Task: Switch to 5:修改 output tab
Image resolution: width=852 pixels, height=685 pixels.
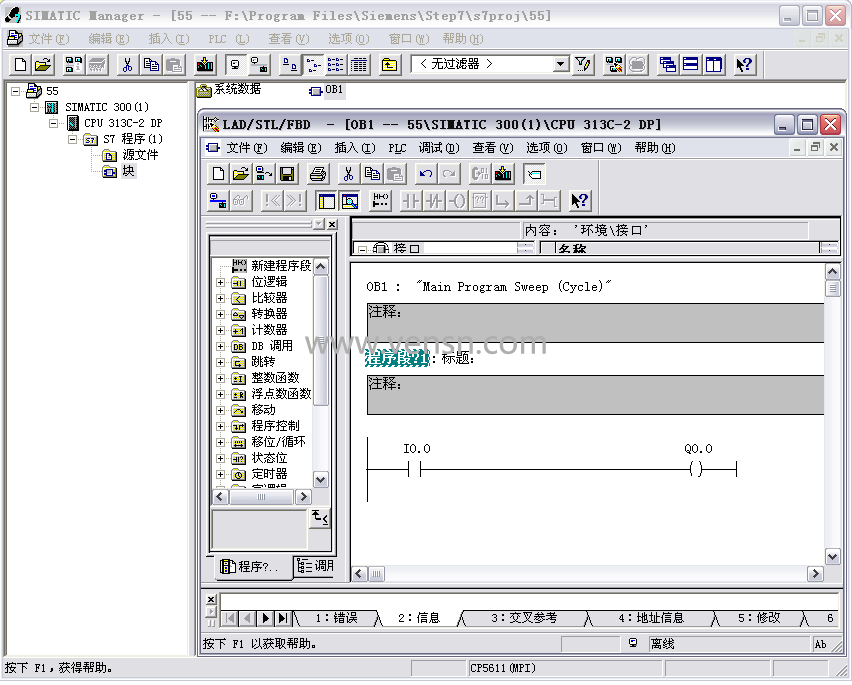Action: [x=759, y=618]
